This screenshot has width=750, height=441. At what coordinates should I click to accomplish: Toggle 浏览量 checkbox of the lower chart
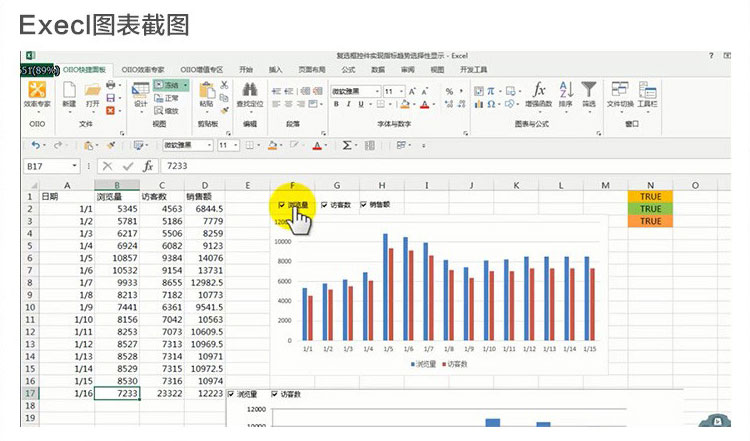pos(231,394)
